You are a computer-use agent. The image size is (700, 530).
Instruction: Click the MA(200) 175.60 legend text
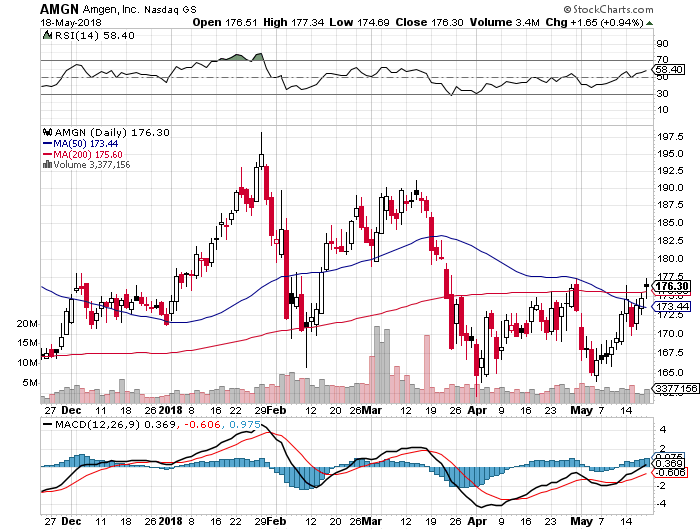click(x=88, y=154)
